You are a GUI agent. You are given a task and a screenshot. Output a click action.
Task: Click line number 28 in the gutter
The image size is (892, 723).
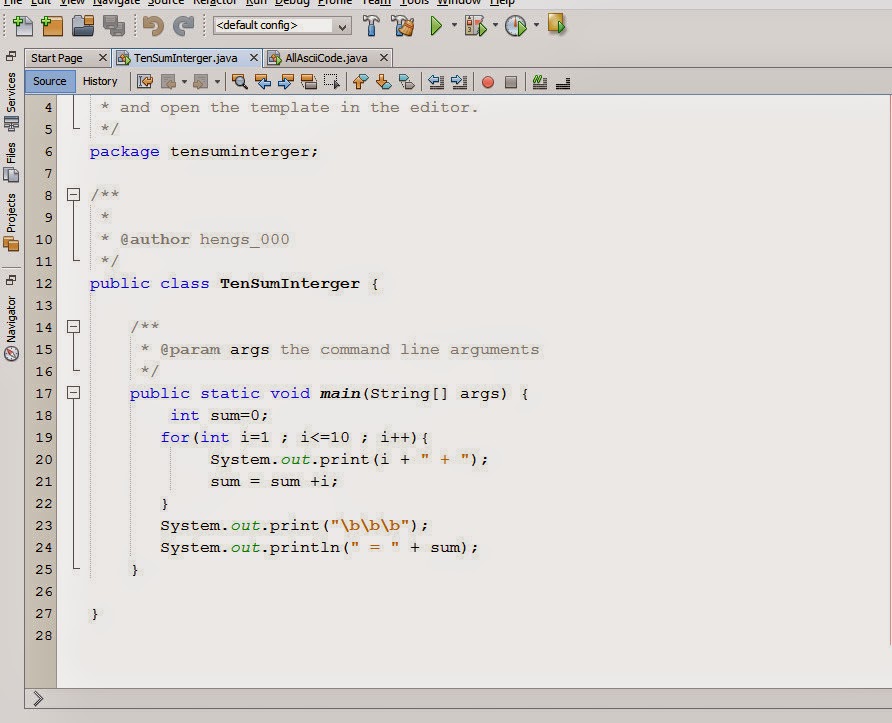click(x=44, y=635)
